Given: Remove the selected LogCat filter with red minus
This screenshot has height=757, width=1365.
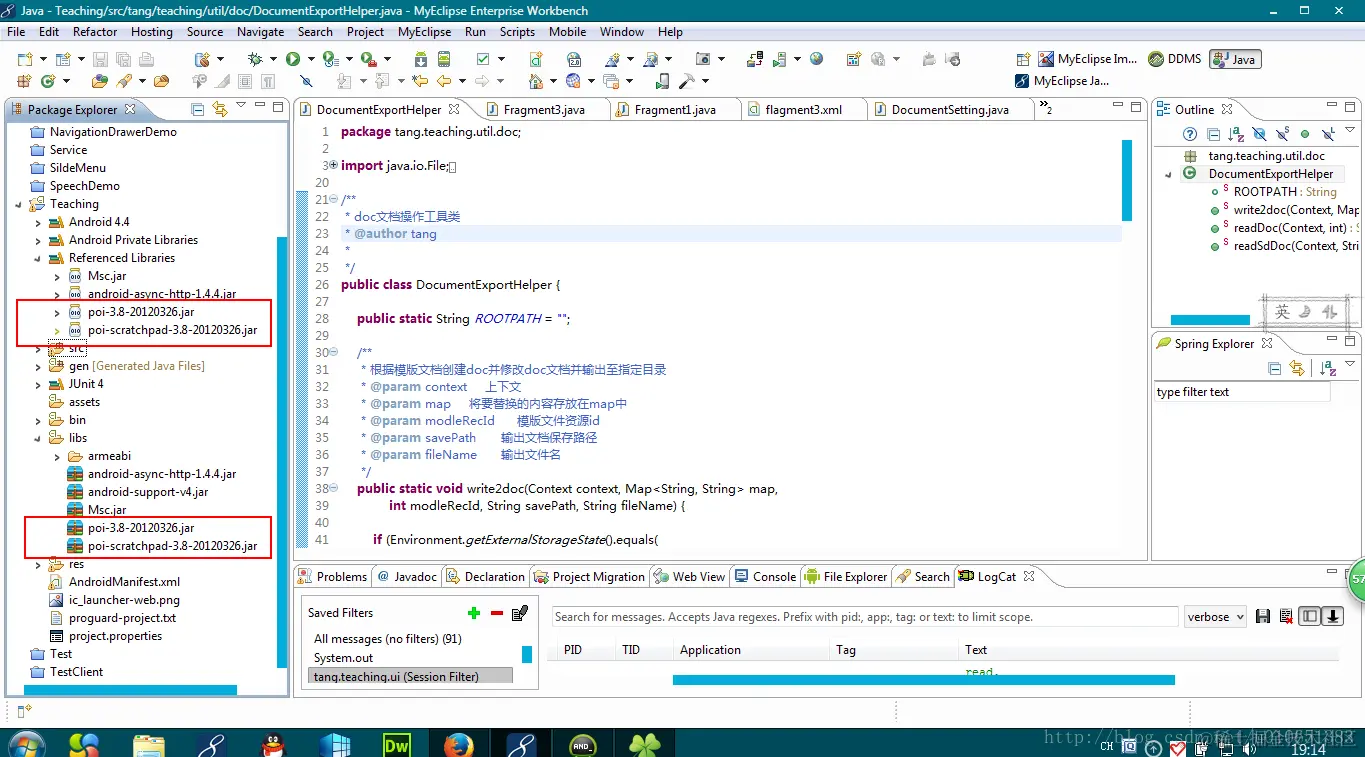Looking at the screenshot, I should click(x=496, y=613).
